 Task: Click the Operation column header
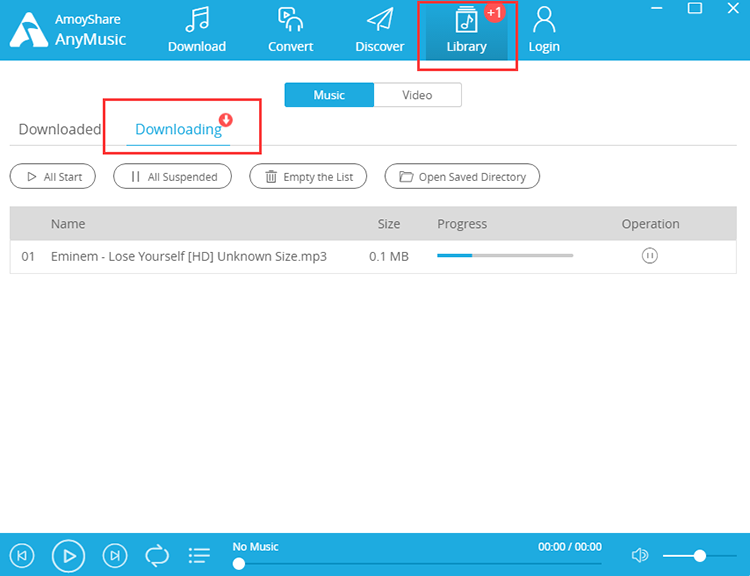point(651,224)
